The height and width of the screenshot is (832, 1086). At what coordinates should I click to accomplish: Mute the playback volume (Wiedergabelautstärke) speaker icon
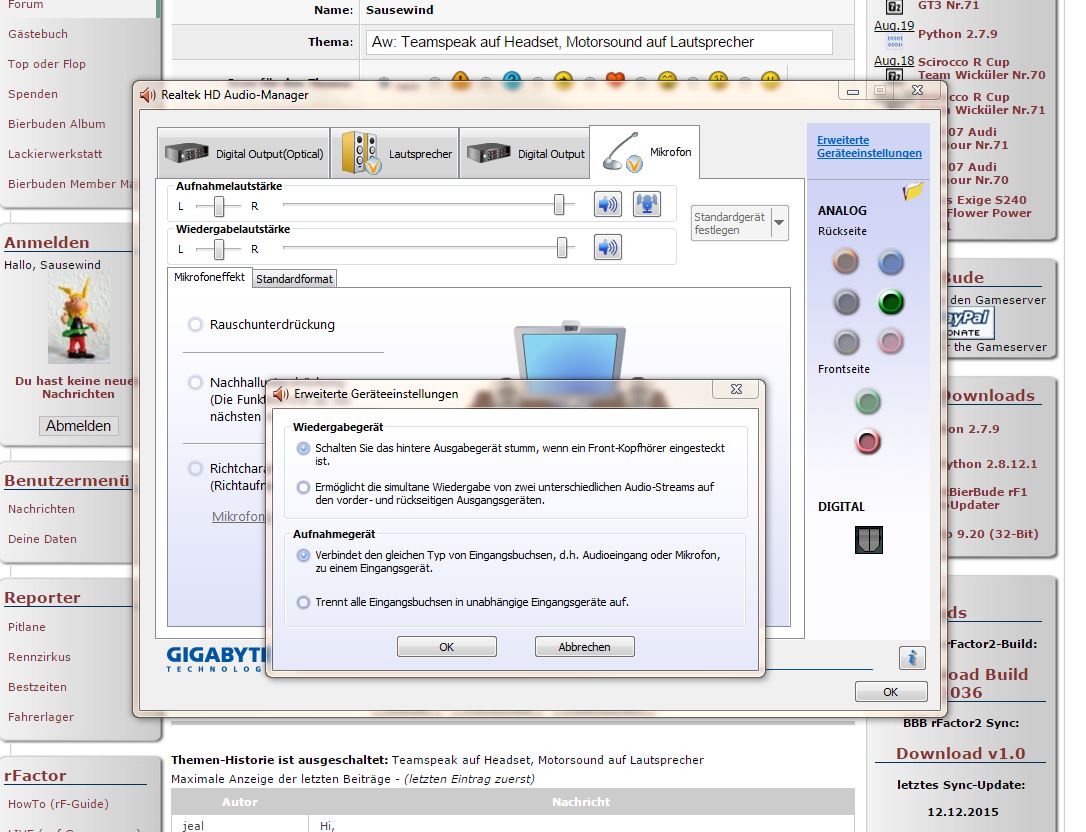pos(607,247)
